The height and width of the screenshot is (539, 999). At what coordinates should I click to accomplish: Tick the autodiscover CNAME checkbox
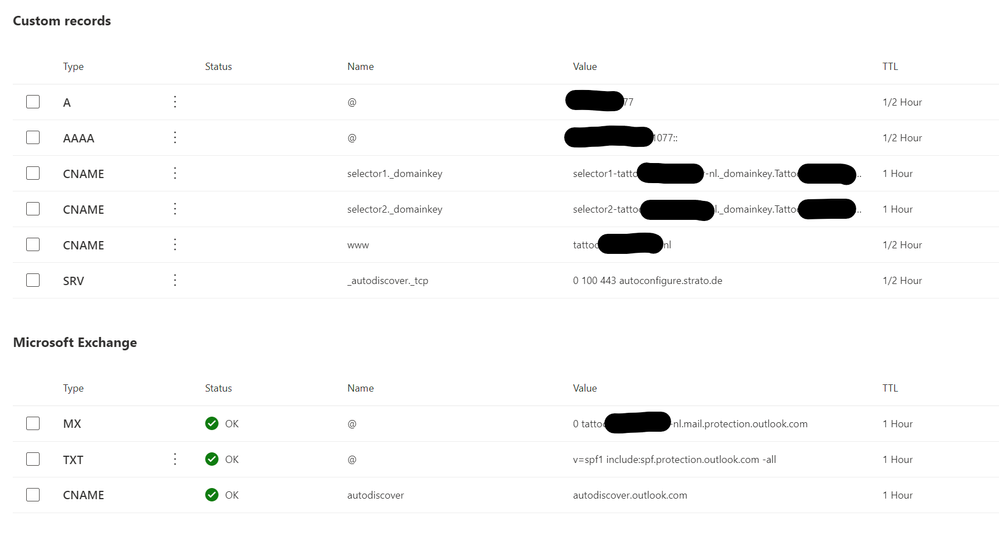33,495
